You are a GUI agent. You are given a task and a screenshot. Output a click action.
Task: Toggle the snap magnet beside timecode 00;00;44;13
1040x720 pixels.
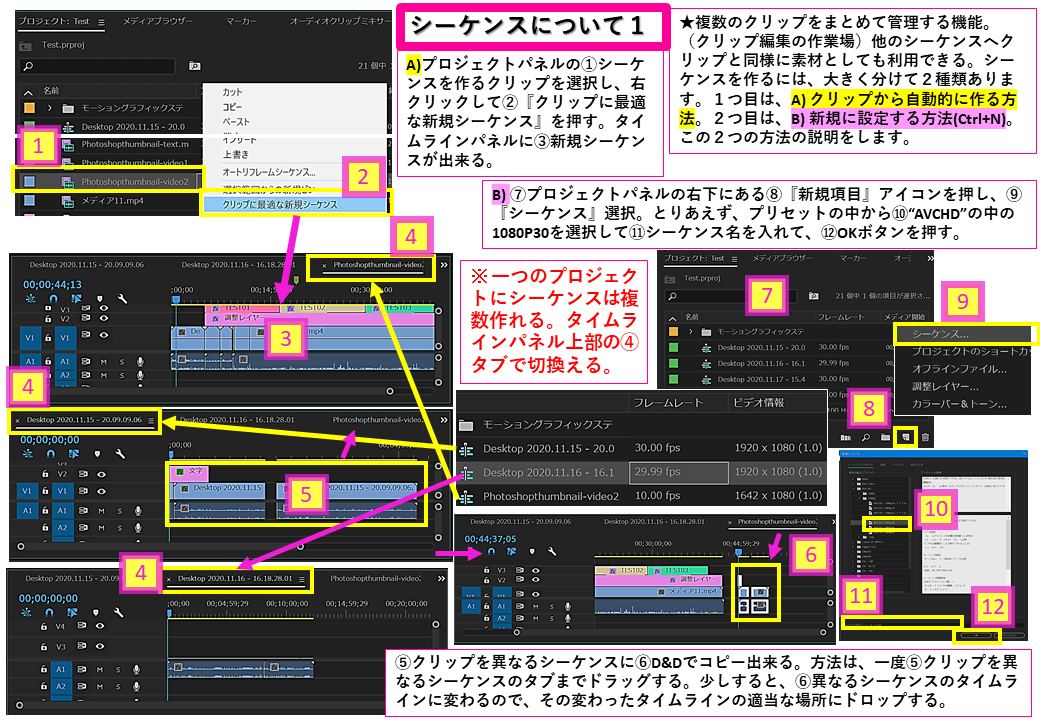tap(52, 300)
